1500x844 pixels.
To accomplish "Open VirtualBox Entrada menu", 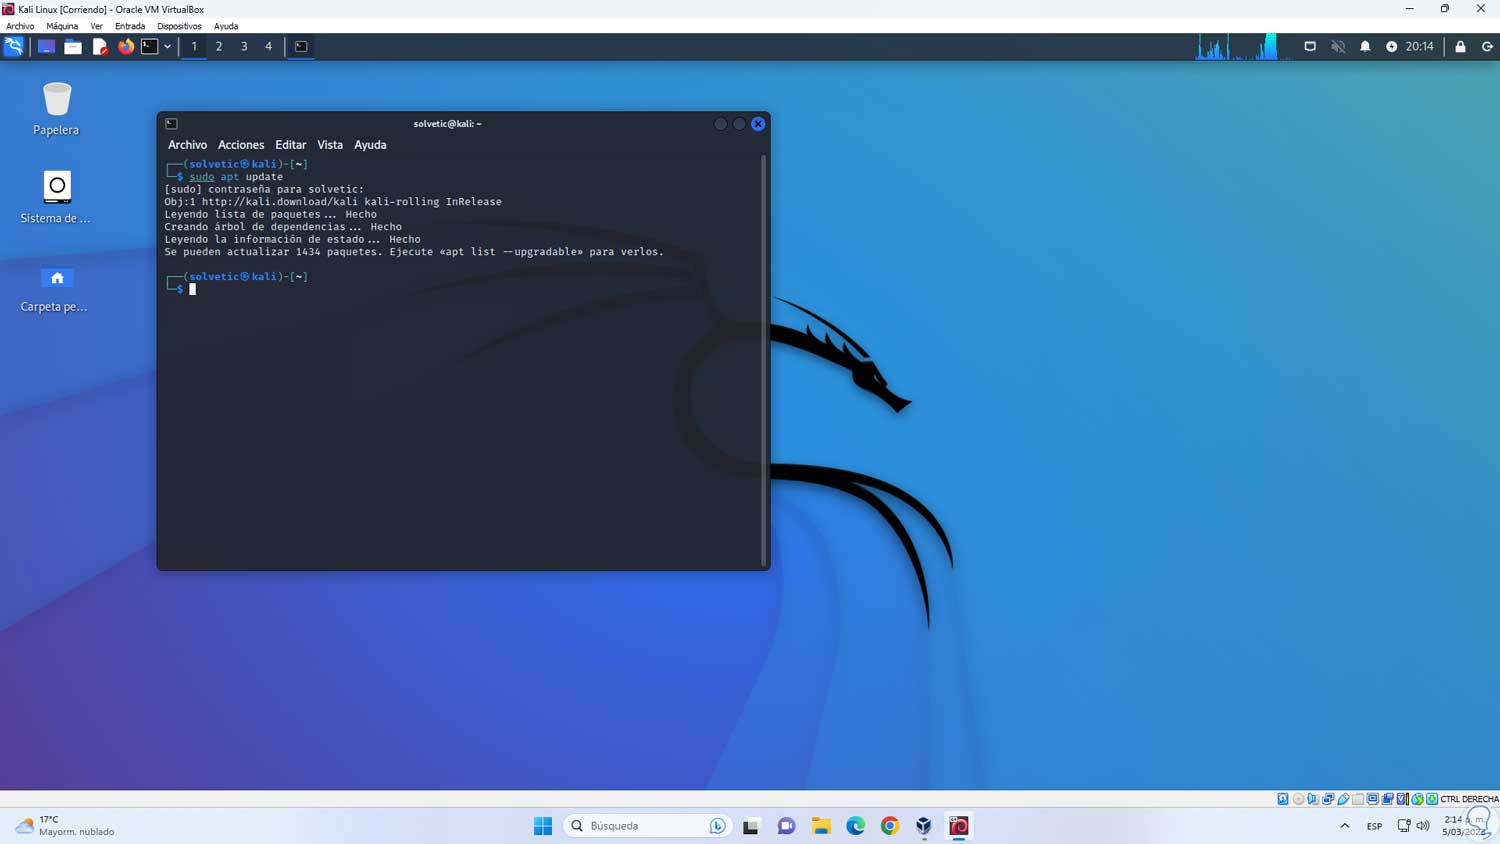I will 130,26.
